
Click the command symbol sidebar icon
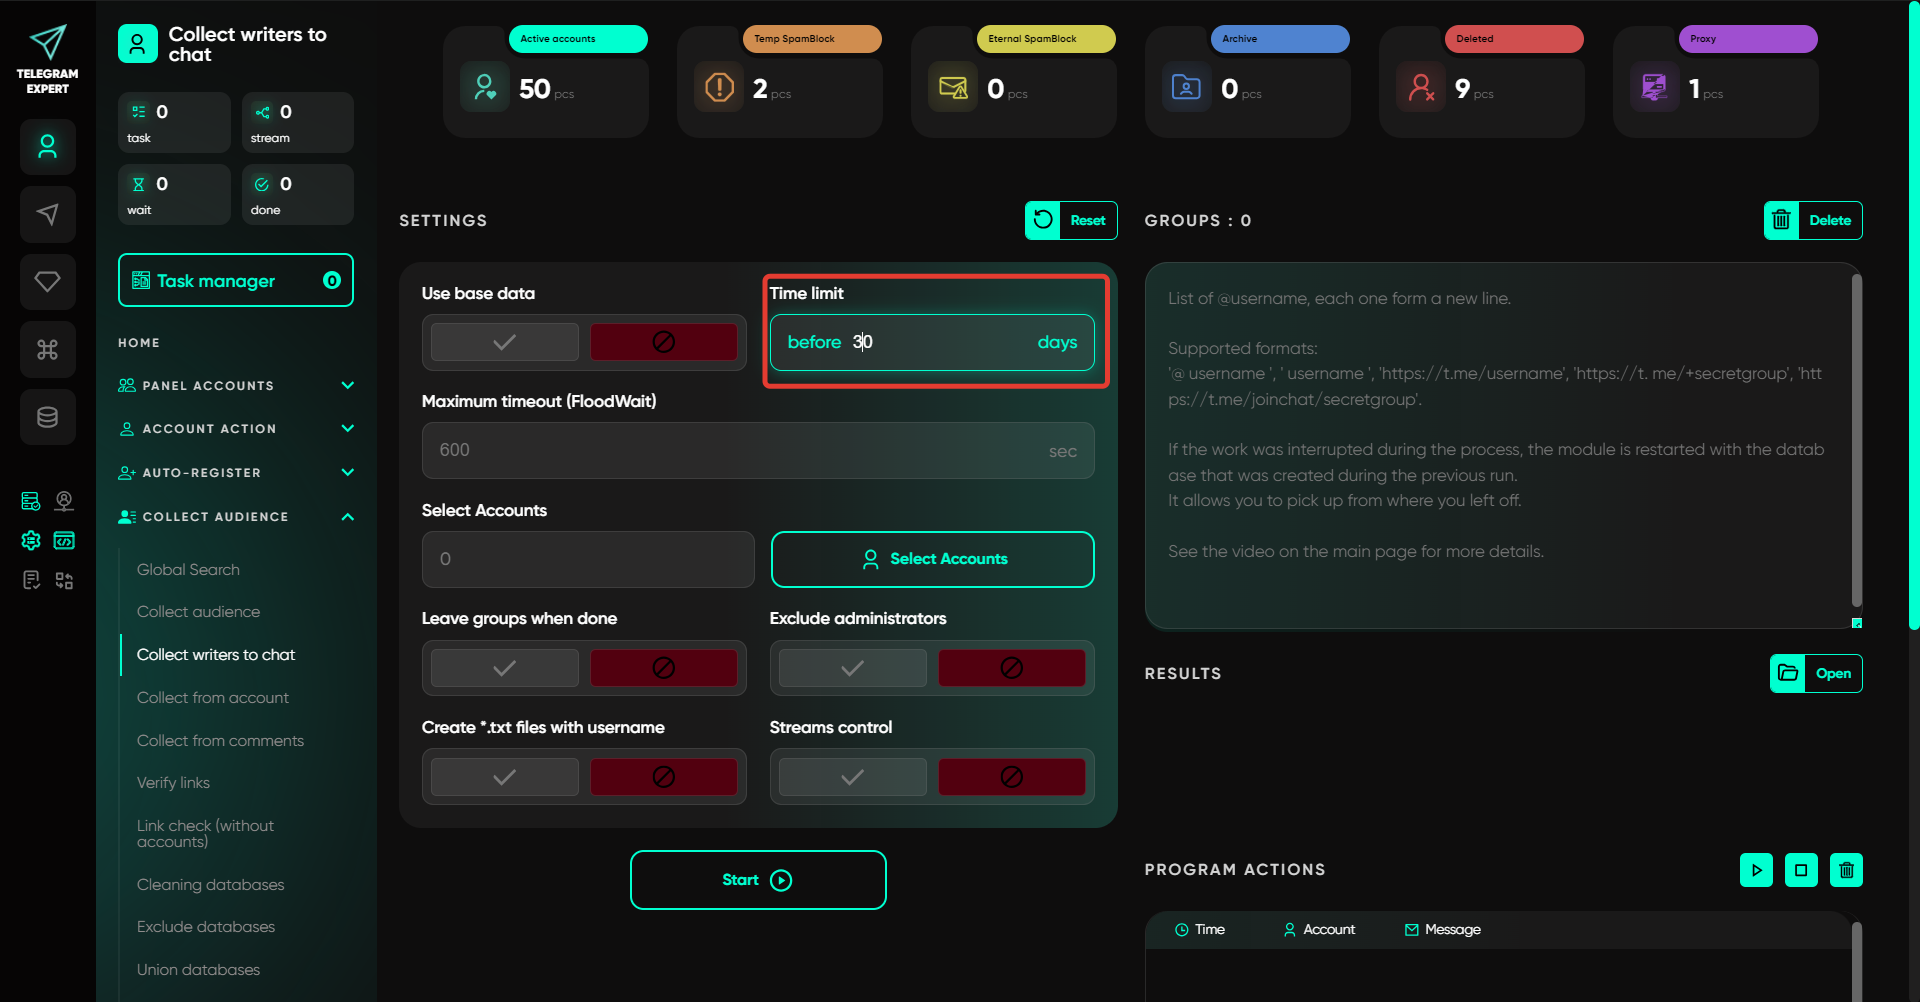(x=47, y=349)
